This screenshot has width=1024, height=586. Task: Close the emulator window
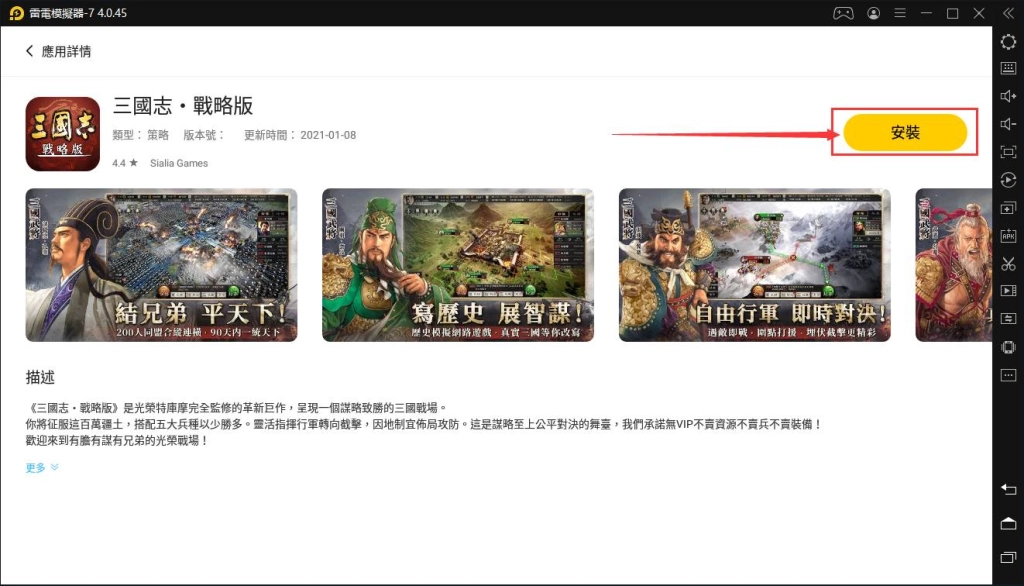(x=978, y=13)
